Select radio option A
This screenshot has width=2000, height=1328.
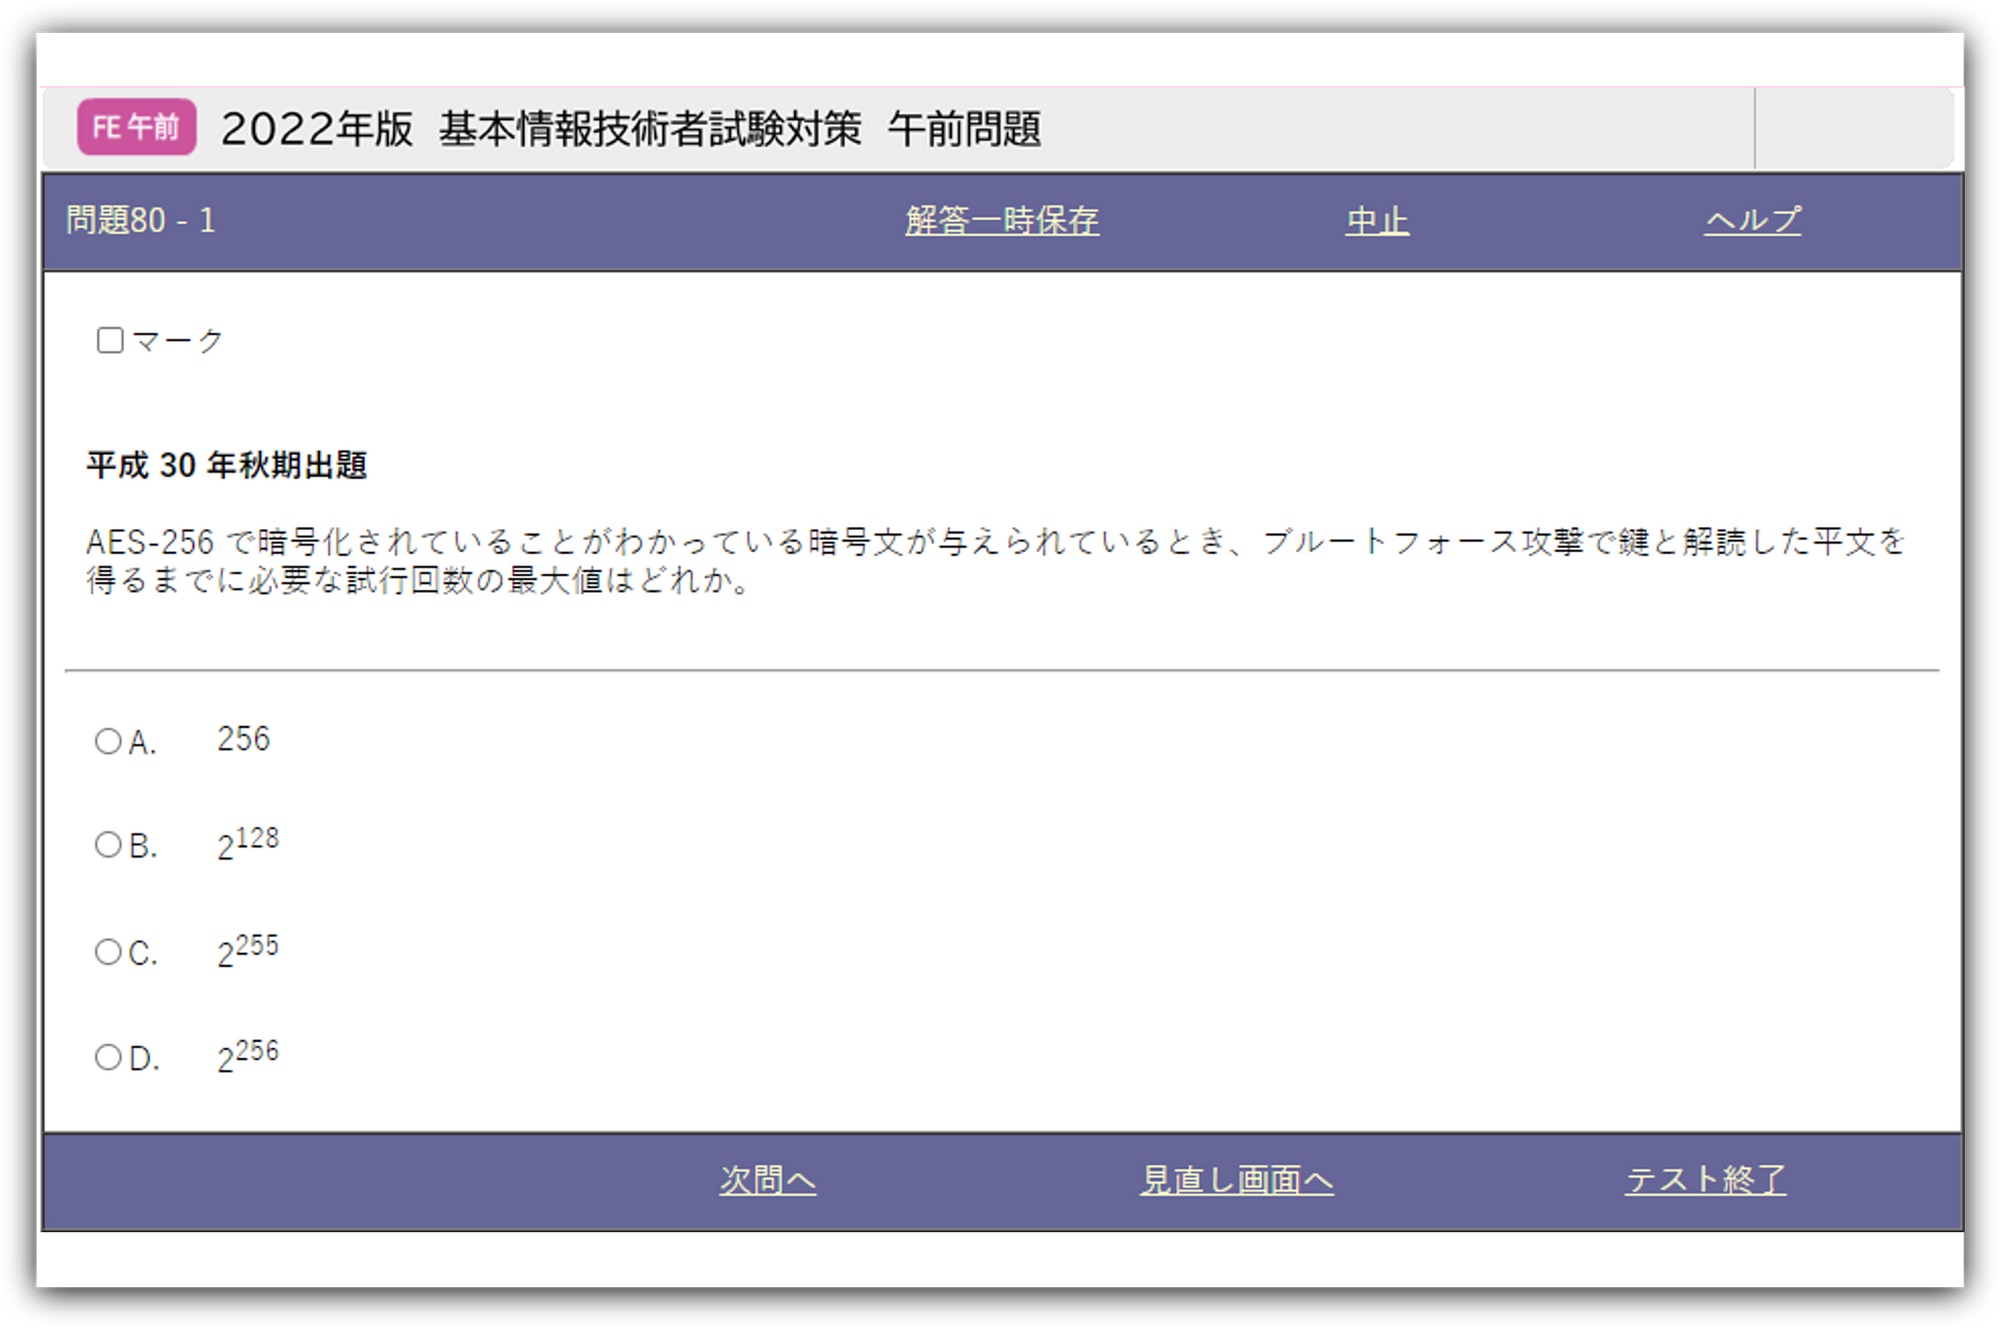108,741
